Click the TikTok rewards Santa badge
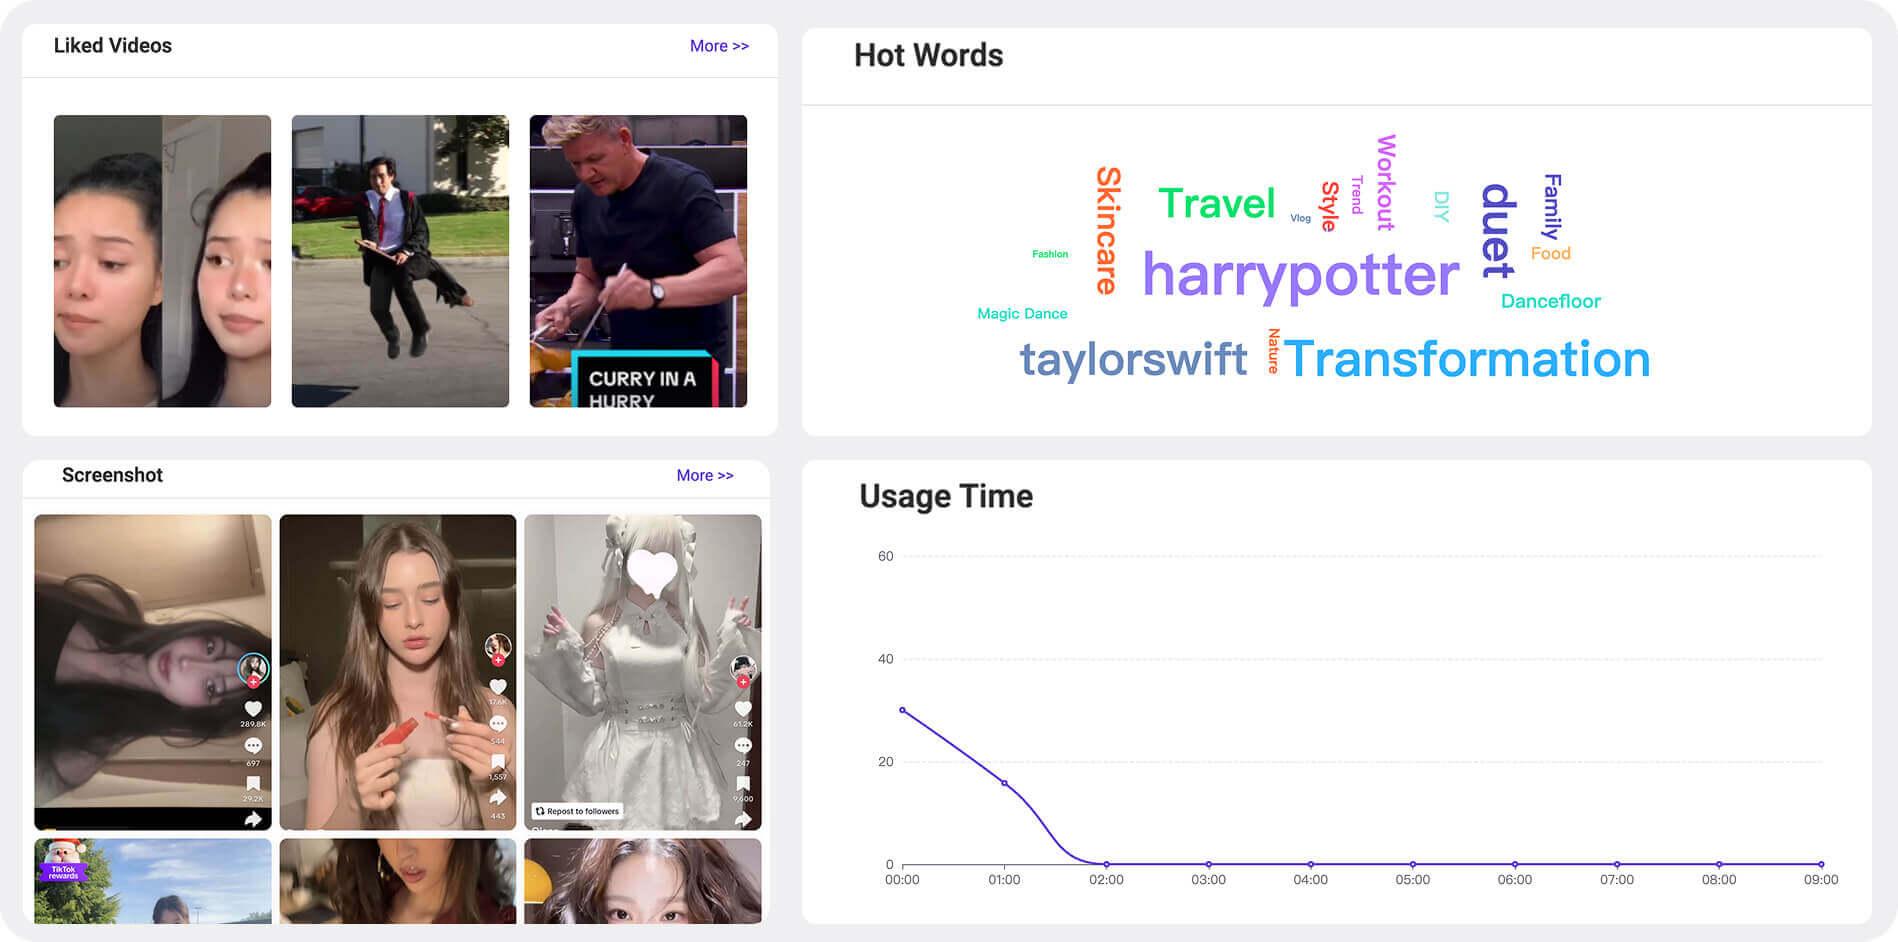1898x942 pixels. coord(65,859)
